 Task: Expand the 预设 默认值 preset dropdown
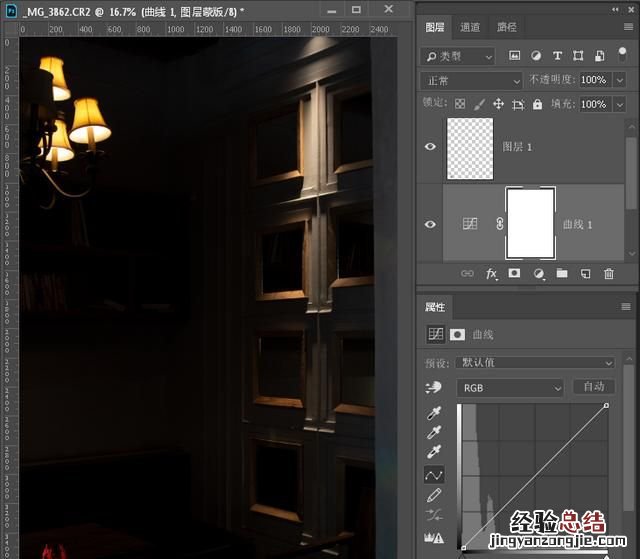[x=535, y=362]
